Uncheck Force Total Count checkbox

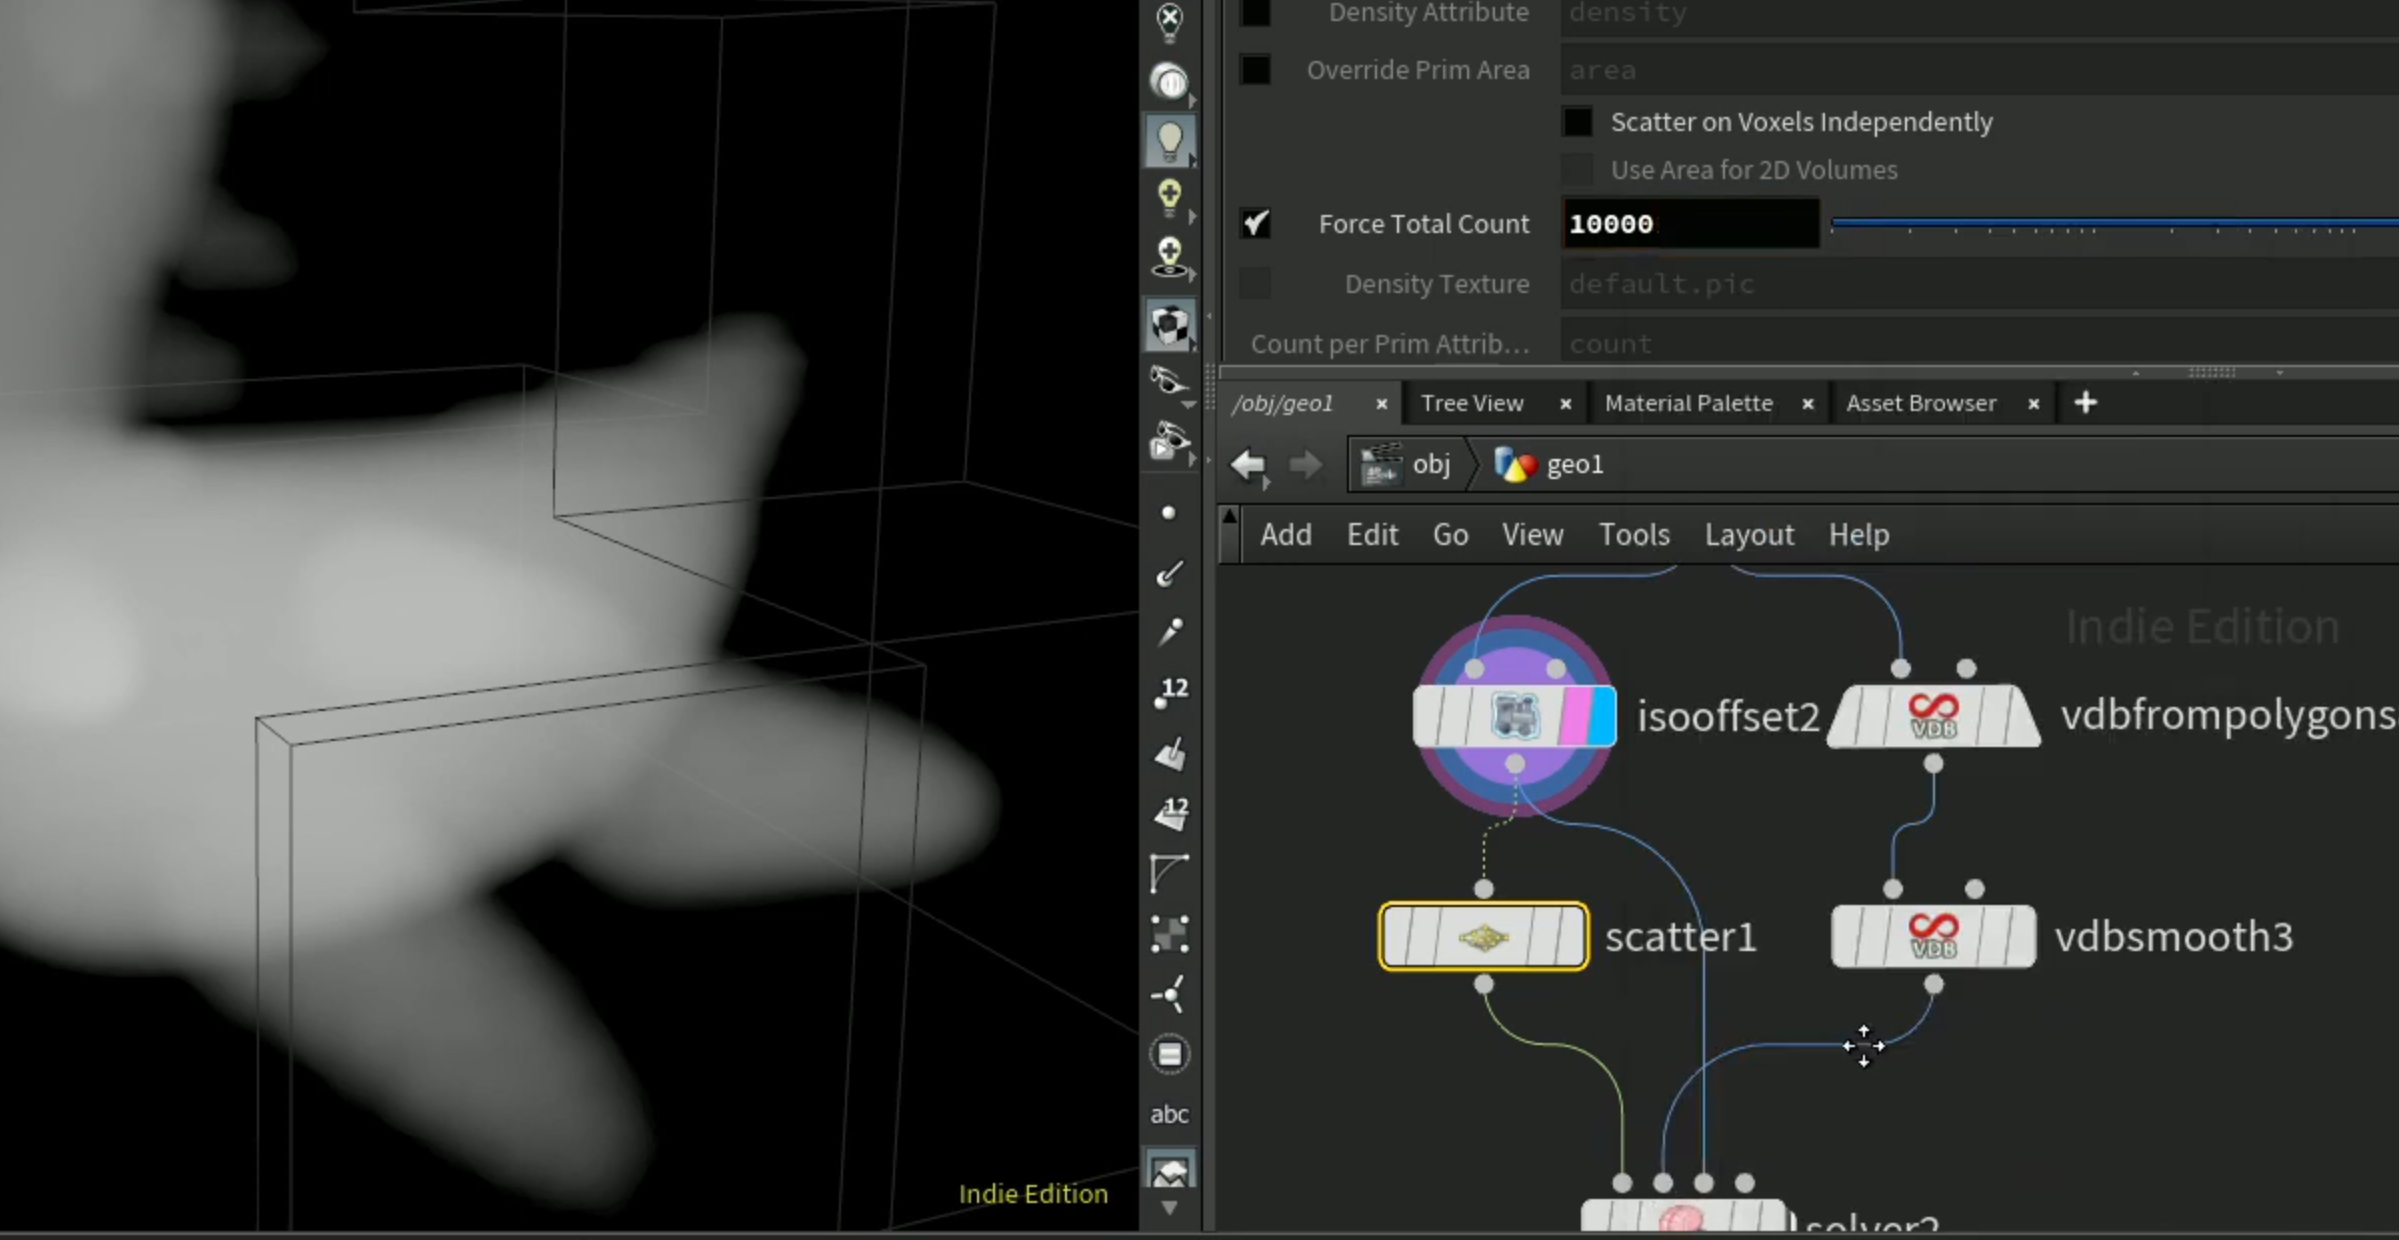click(x=1255, y=224)
